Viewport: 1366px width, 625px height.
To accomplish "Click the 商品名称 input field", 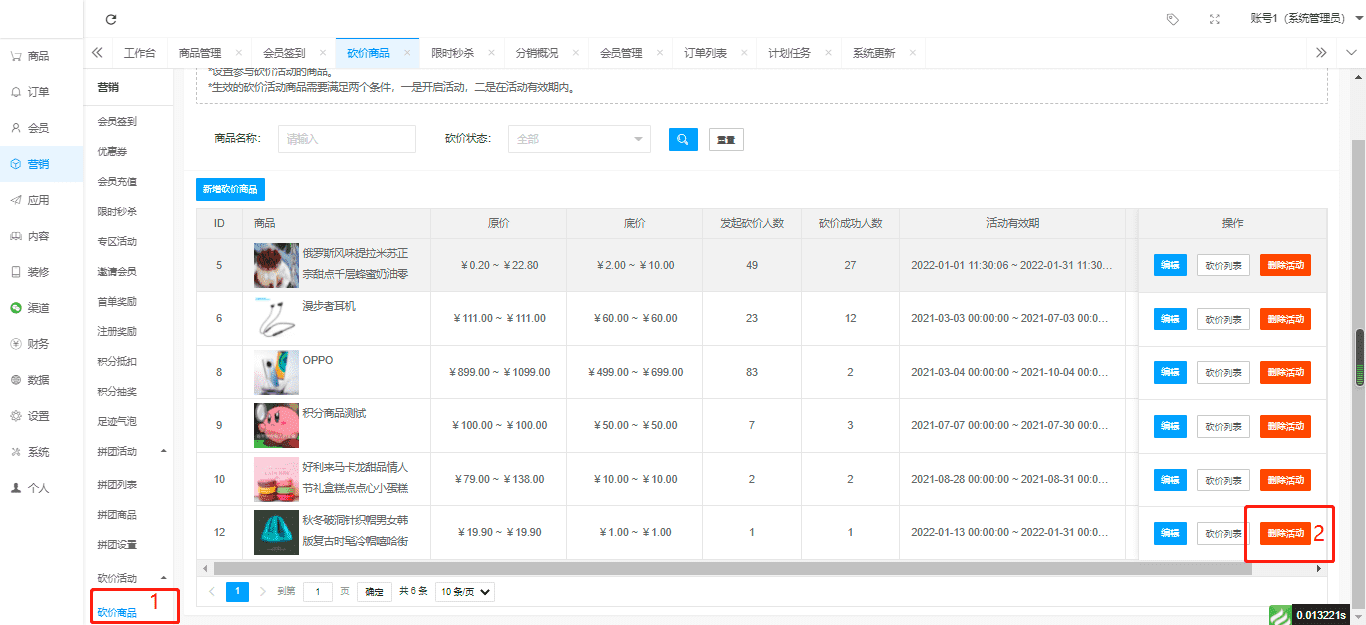I will [x=346, y=139].
